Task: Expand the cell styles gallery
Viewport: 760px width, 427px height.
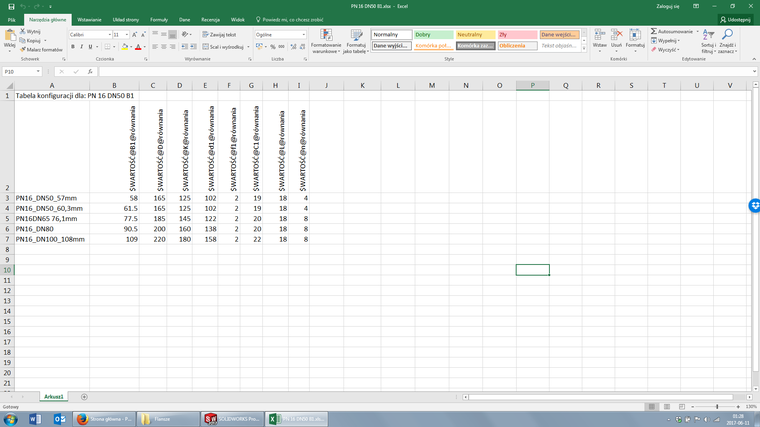Action: pos(584,48)
